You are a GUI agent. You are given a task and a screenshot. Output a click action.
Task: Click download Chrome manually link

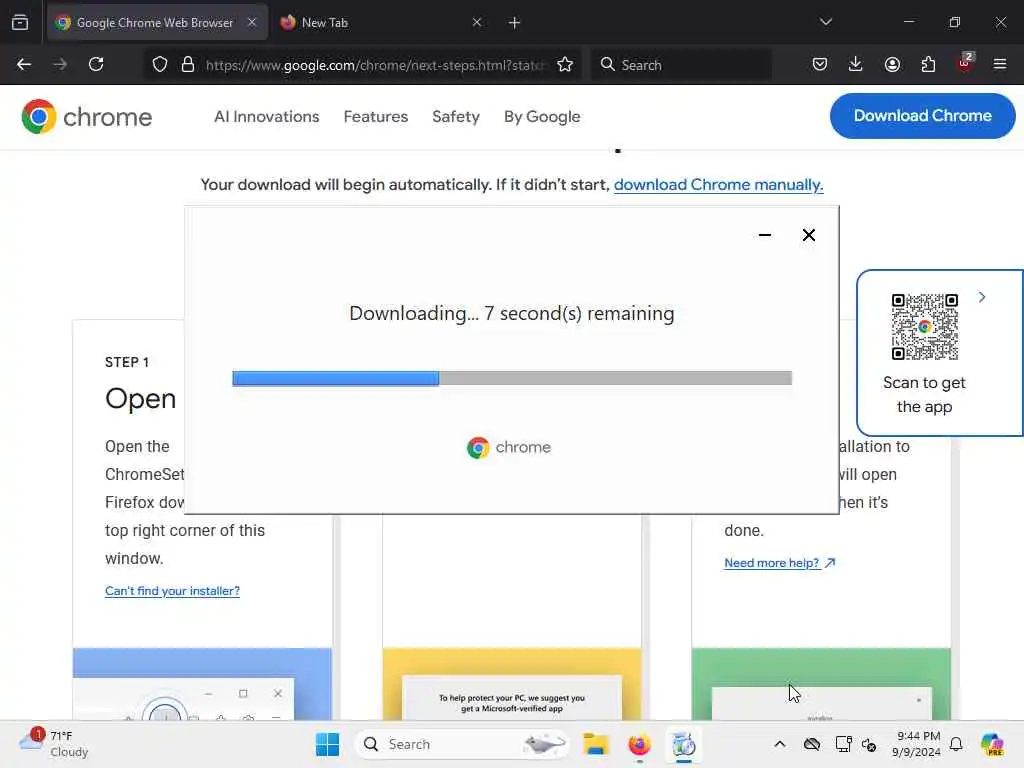[x=718, y=185]
